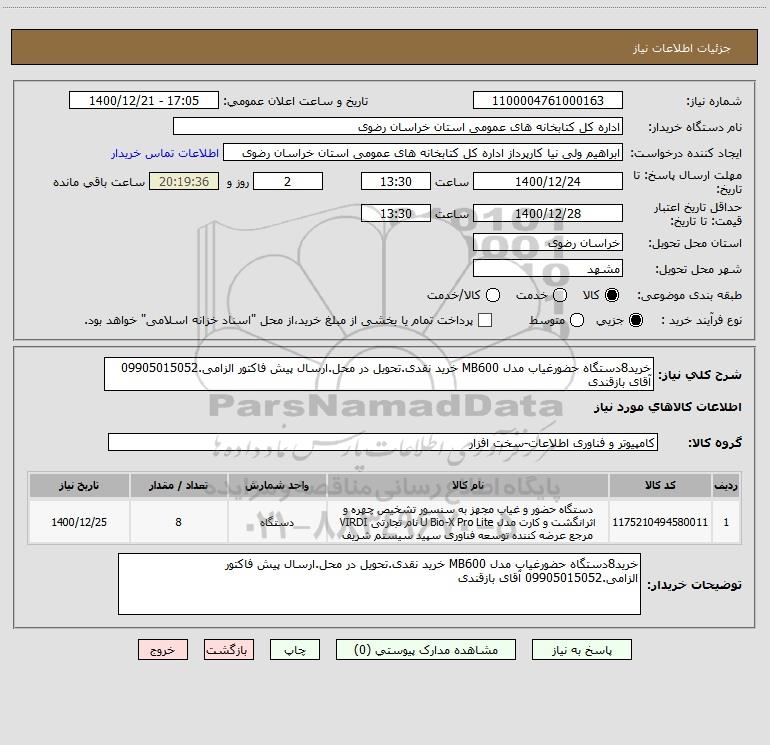Click the remaining time field 20:19:36
770x745 pixels.
coord(184,181)
